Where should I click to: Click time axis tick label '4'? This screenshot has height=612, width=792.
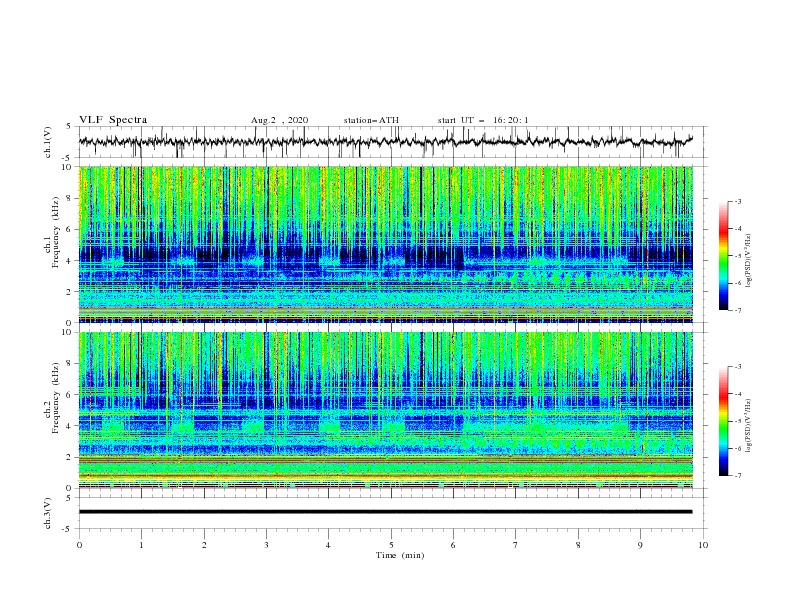328,545
